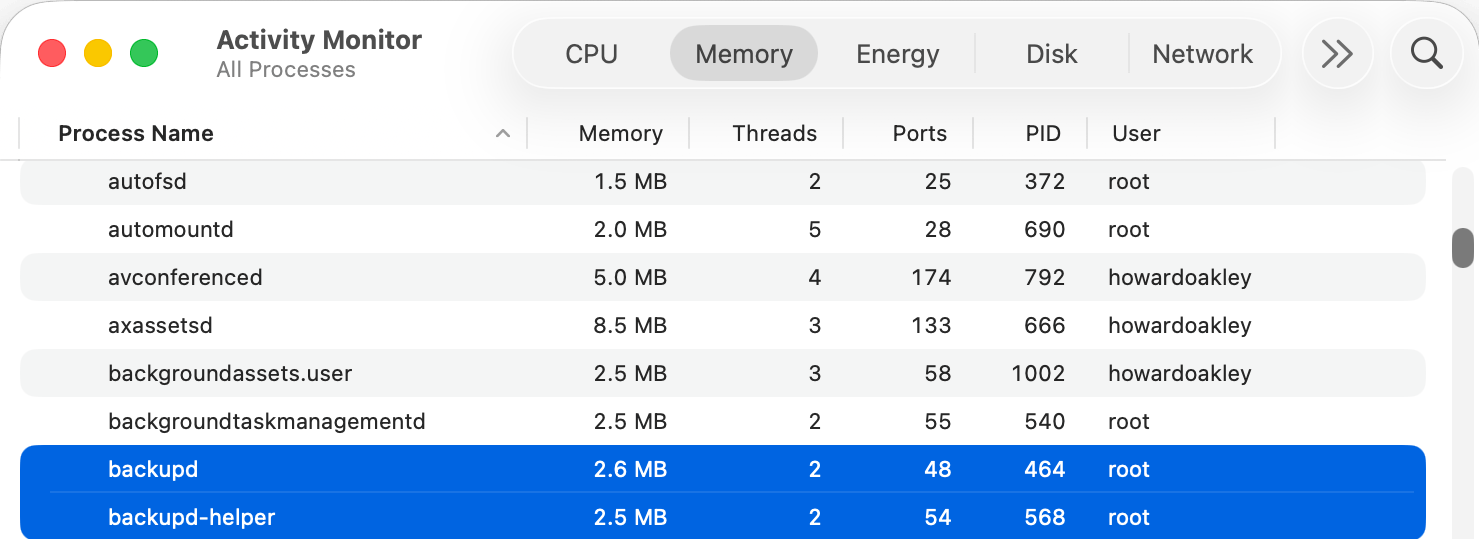Sort processes by PID column
The height and width of the screenshot is (539, 1479).
pyautogui.click(x=1042, y=134)
